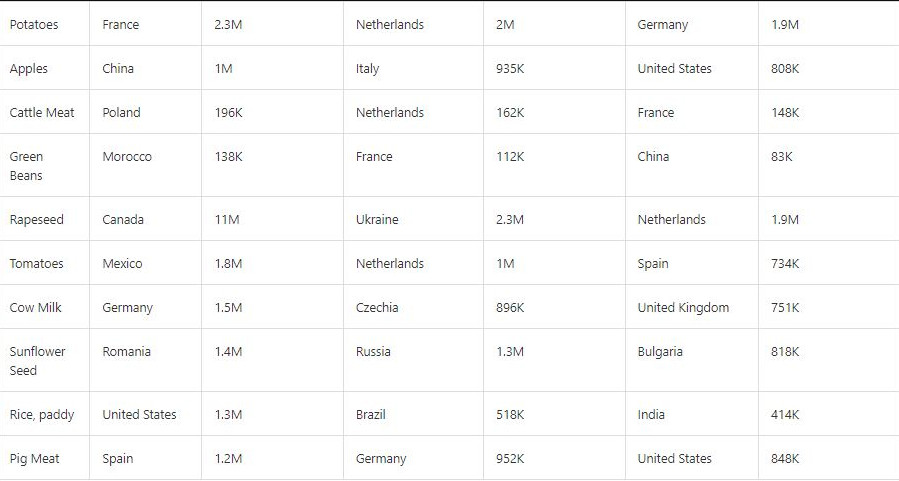Click the Ukraine cell
This screenshot has width=899, height=481.
coord(377,220)
